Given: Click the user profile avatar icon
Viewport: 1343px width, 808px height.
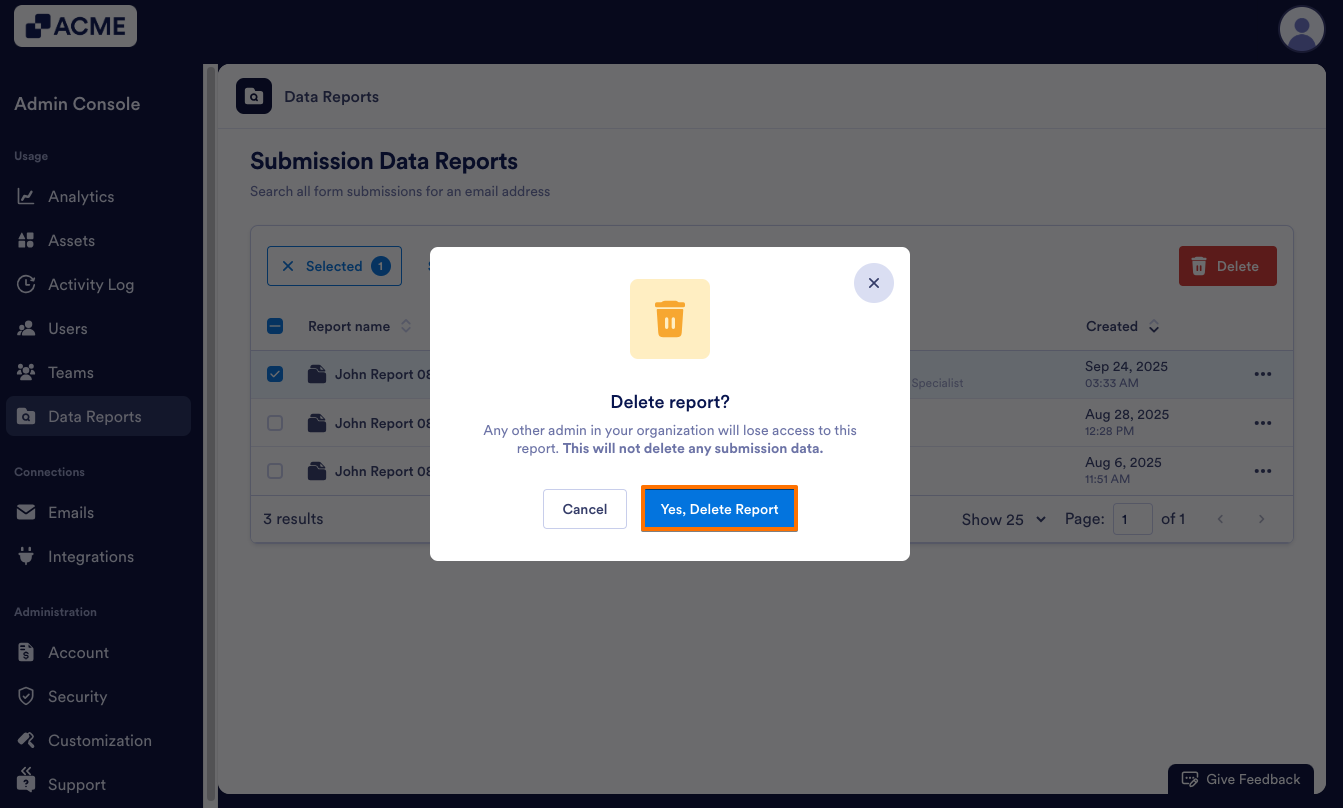Looking at the screenshot, I should tap(1301, 29).
